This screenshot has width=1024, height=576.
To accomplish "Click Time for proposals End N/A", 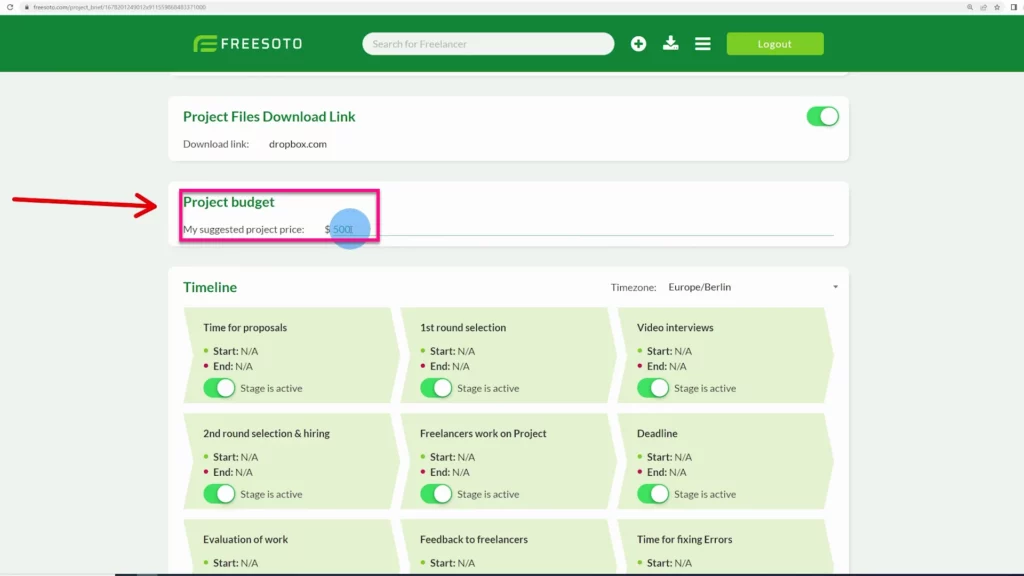I will click(x=232, y=366).
